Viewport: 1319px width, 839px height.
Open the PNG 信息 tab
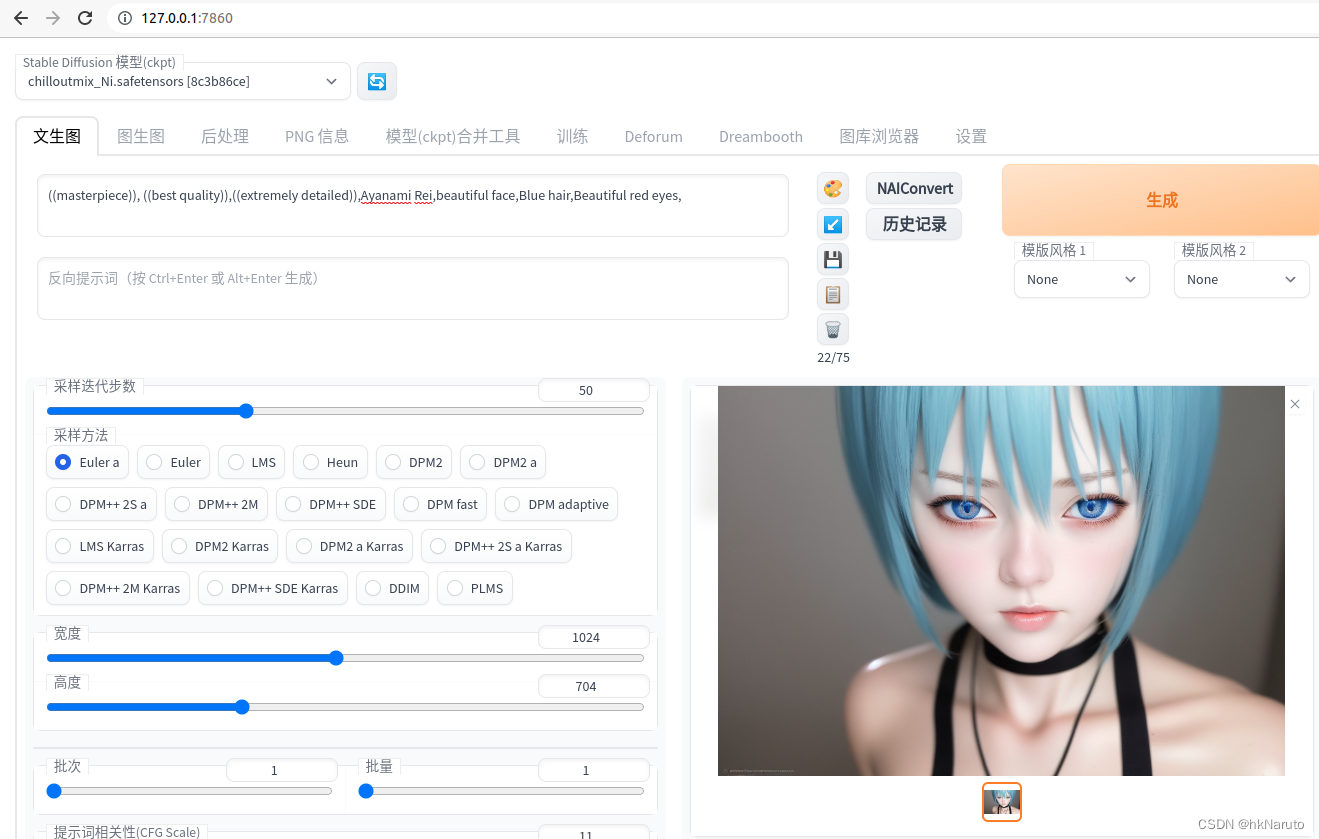[317, 136]
